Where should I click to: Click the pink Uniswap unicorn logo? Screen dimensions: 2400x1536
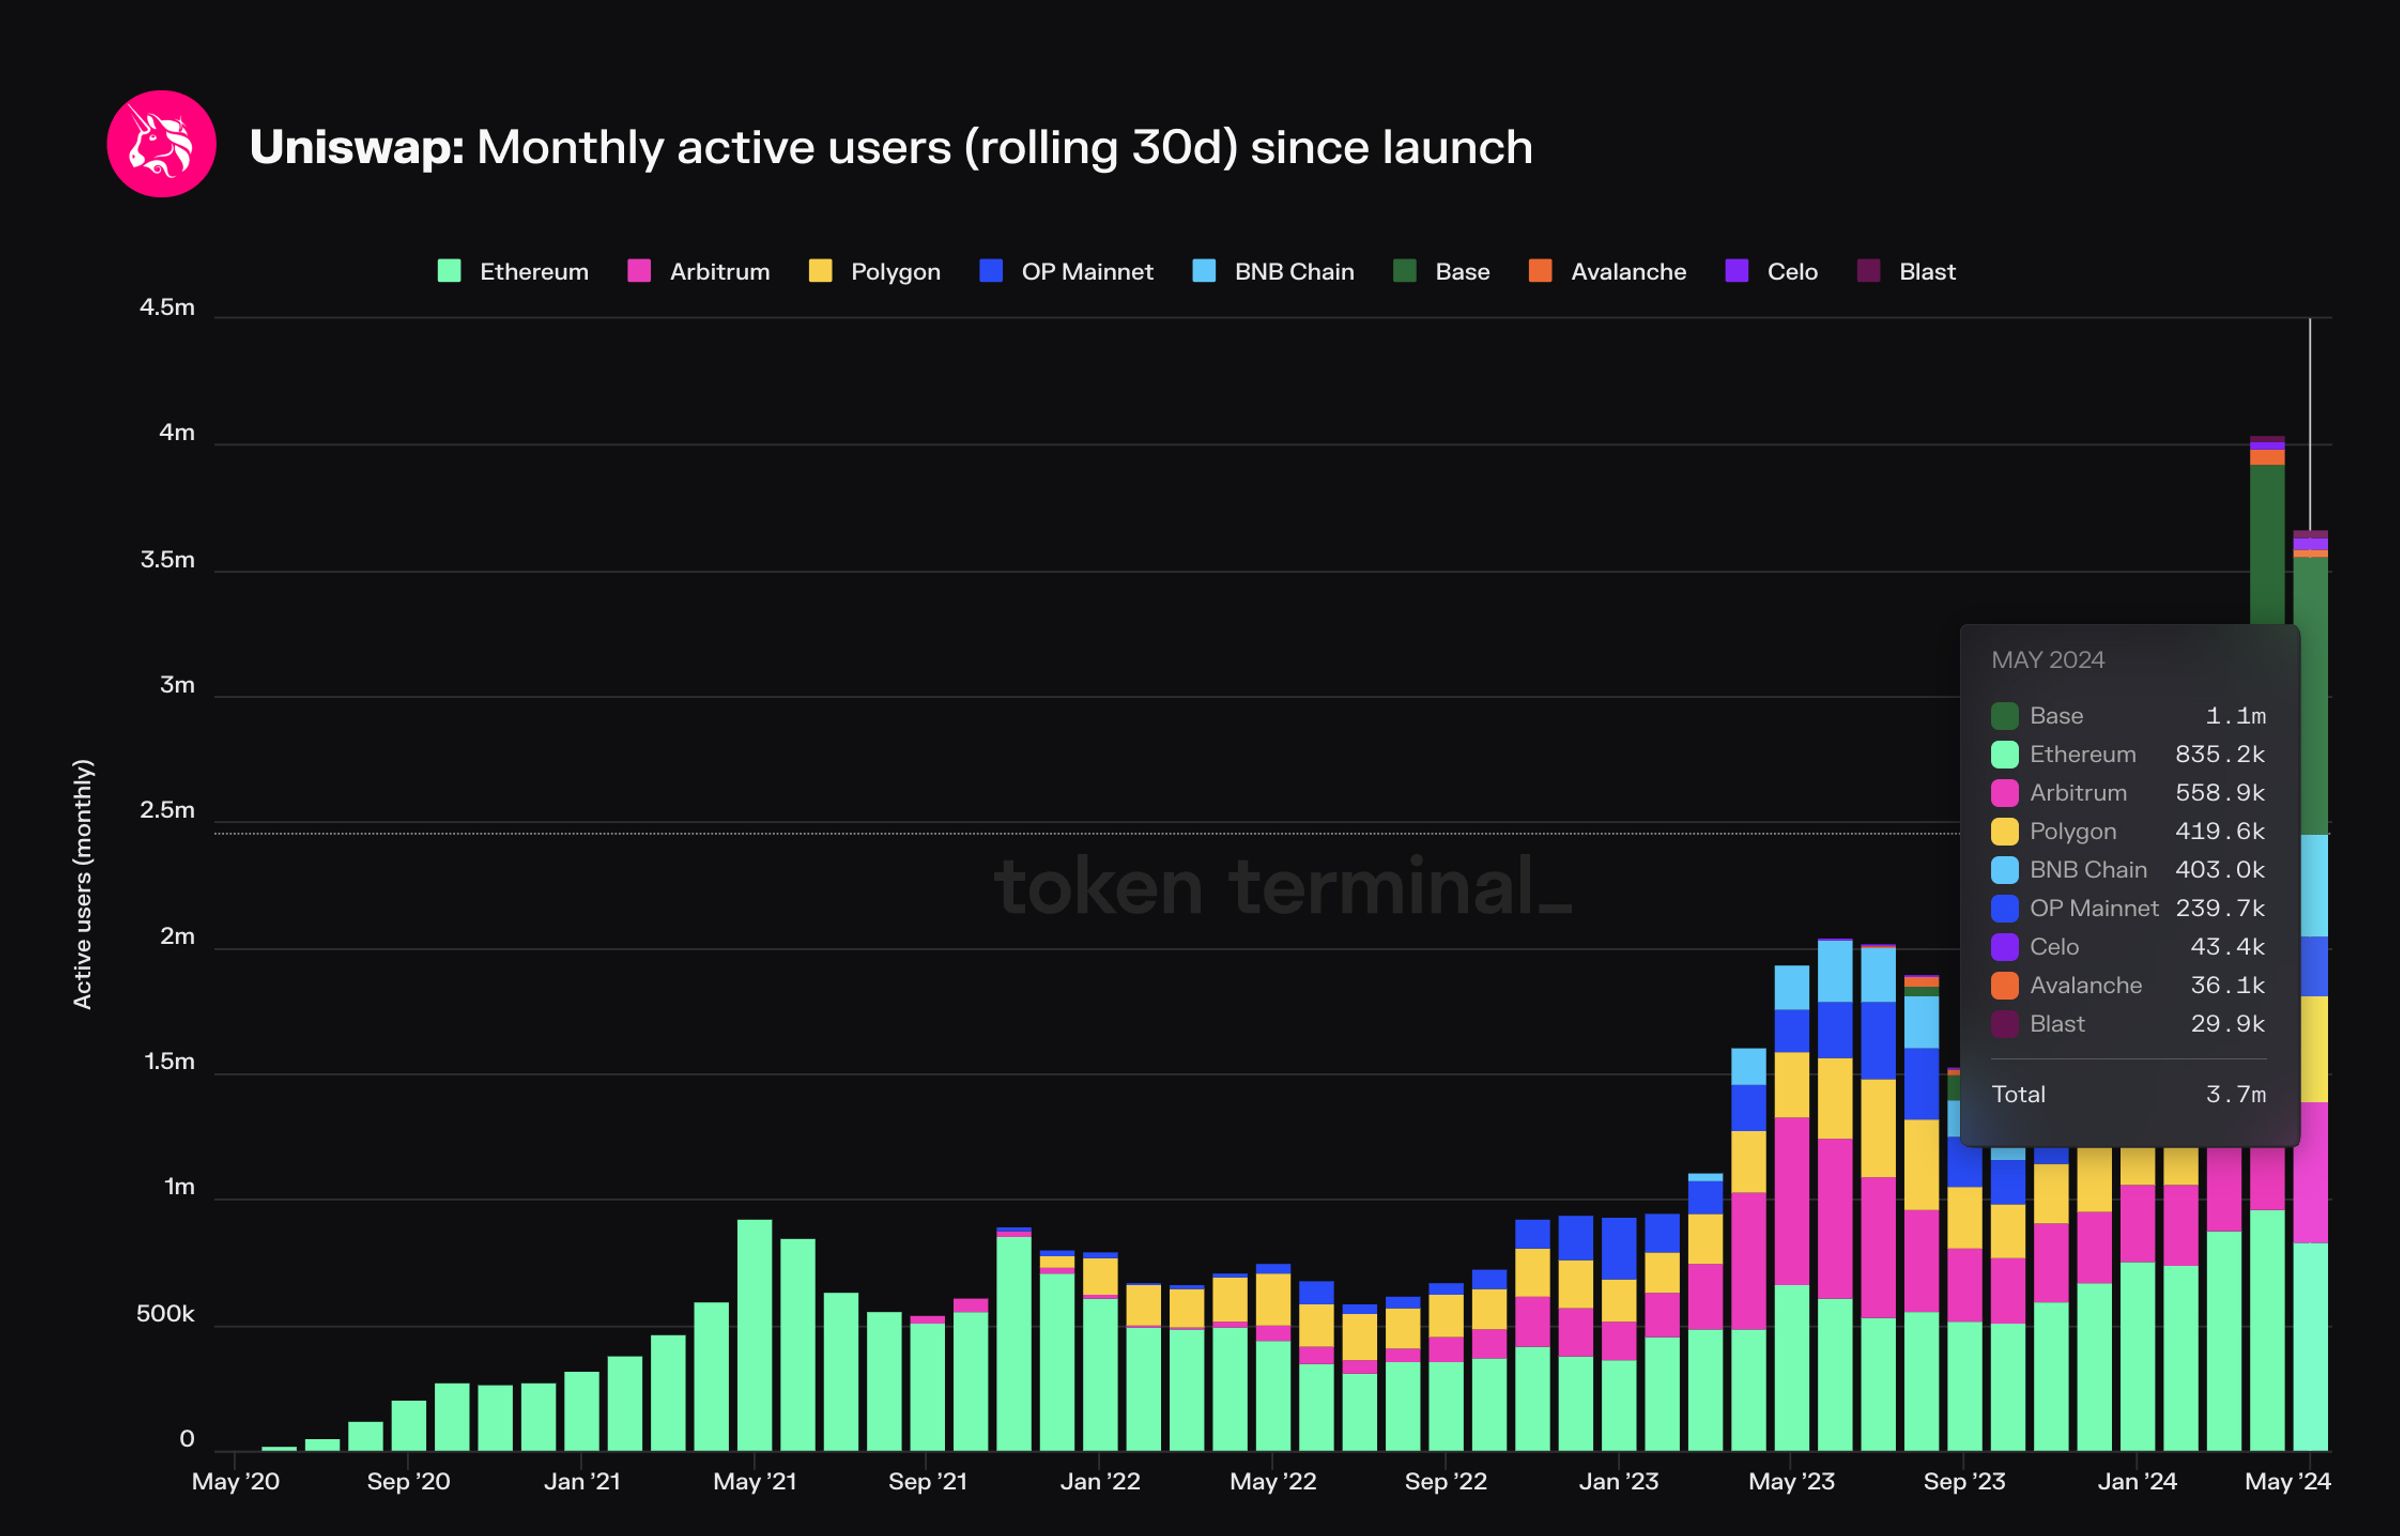161,144
